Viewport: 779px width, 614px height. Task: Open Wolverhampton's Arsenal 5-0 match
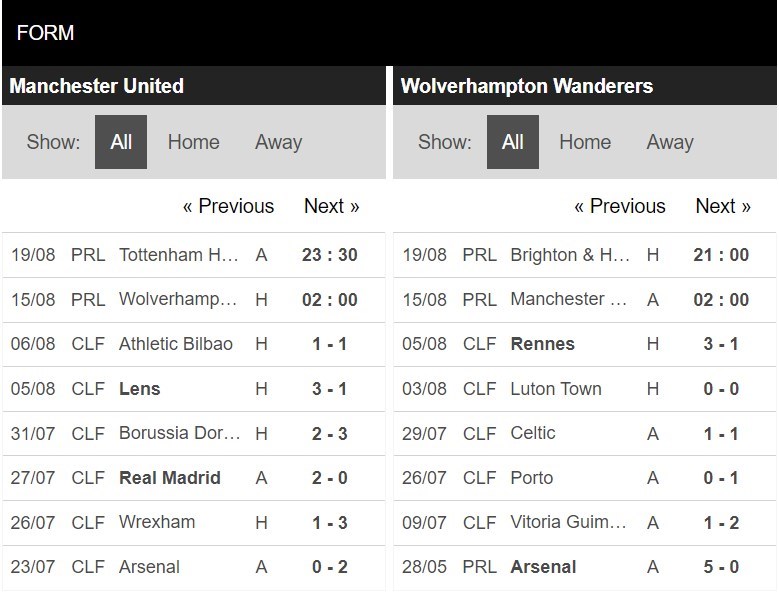(585, 567)
